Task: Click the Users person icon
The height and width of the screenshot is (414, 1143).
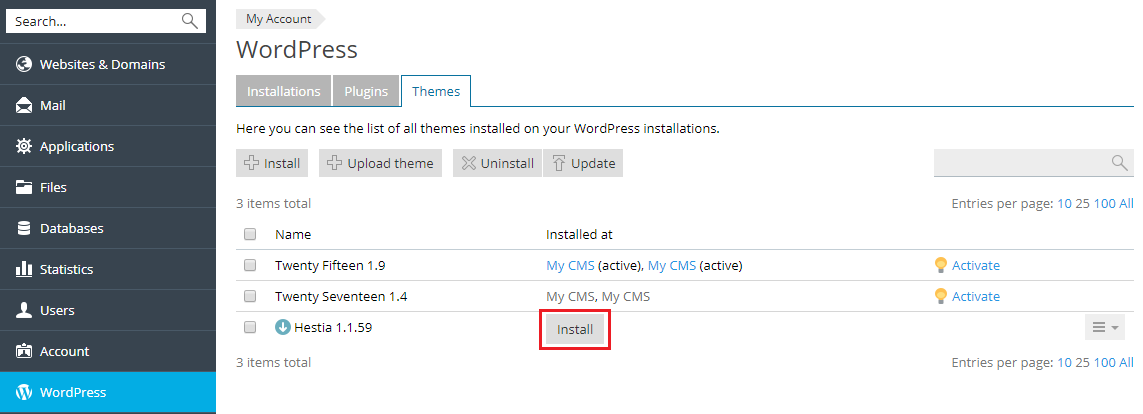Action: tap(24, 310)
